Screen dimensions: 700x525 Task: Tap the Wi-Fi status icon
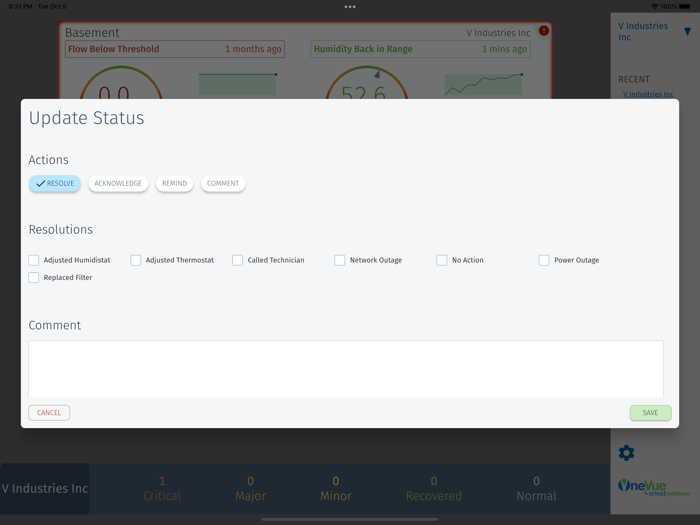[654, 7]
